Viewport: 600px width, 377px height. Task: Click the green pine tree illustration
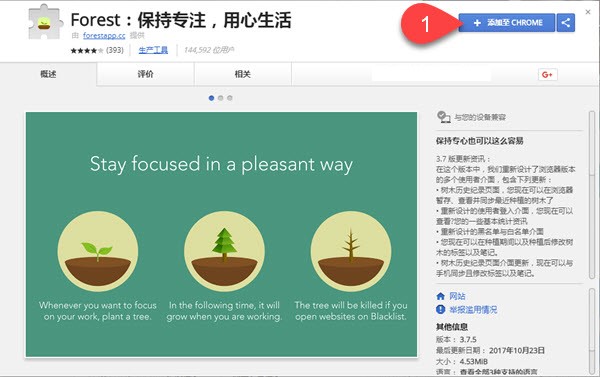click(224, 251)
